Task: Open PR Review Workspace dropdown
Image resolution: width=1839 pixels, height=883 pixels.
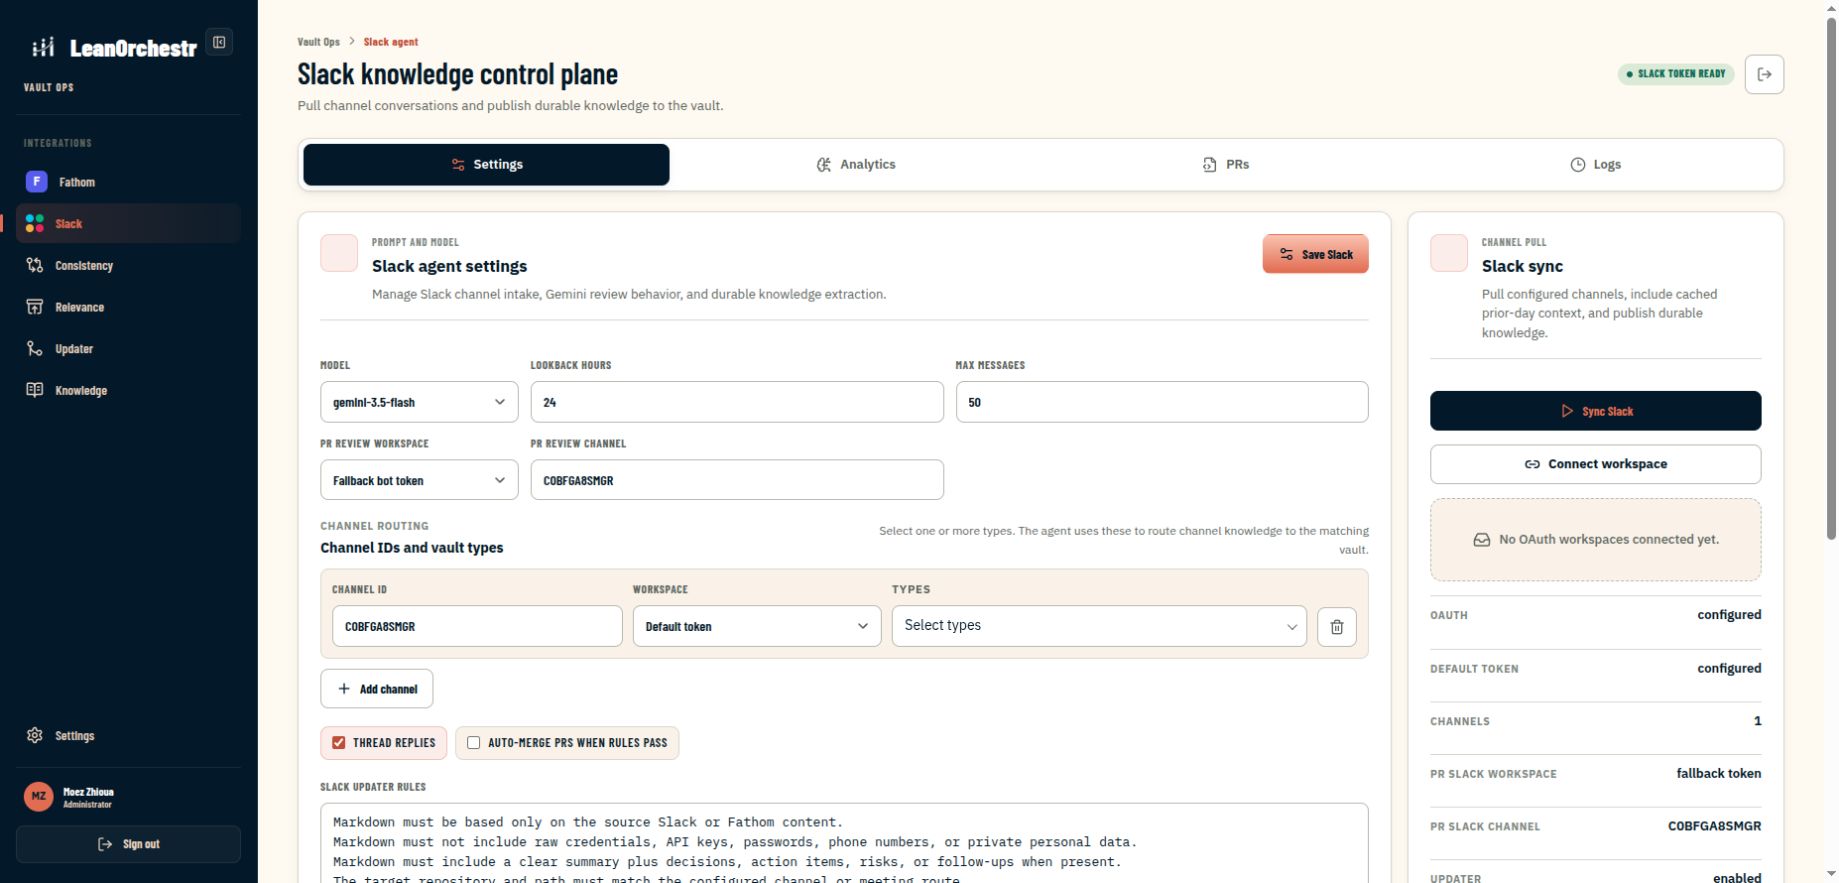Action: tap(419, 480)
